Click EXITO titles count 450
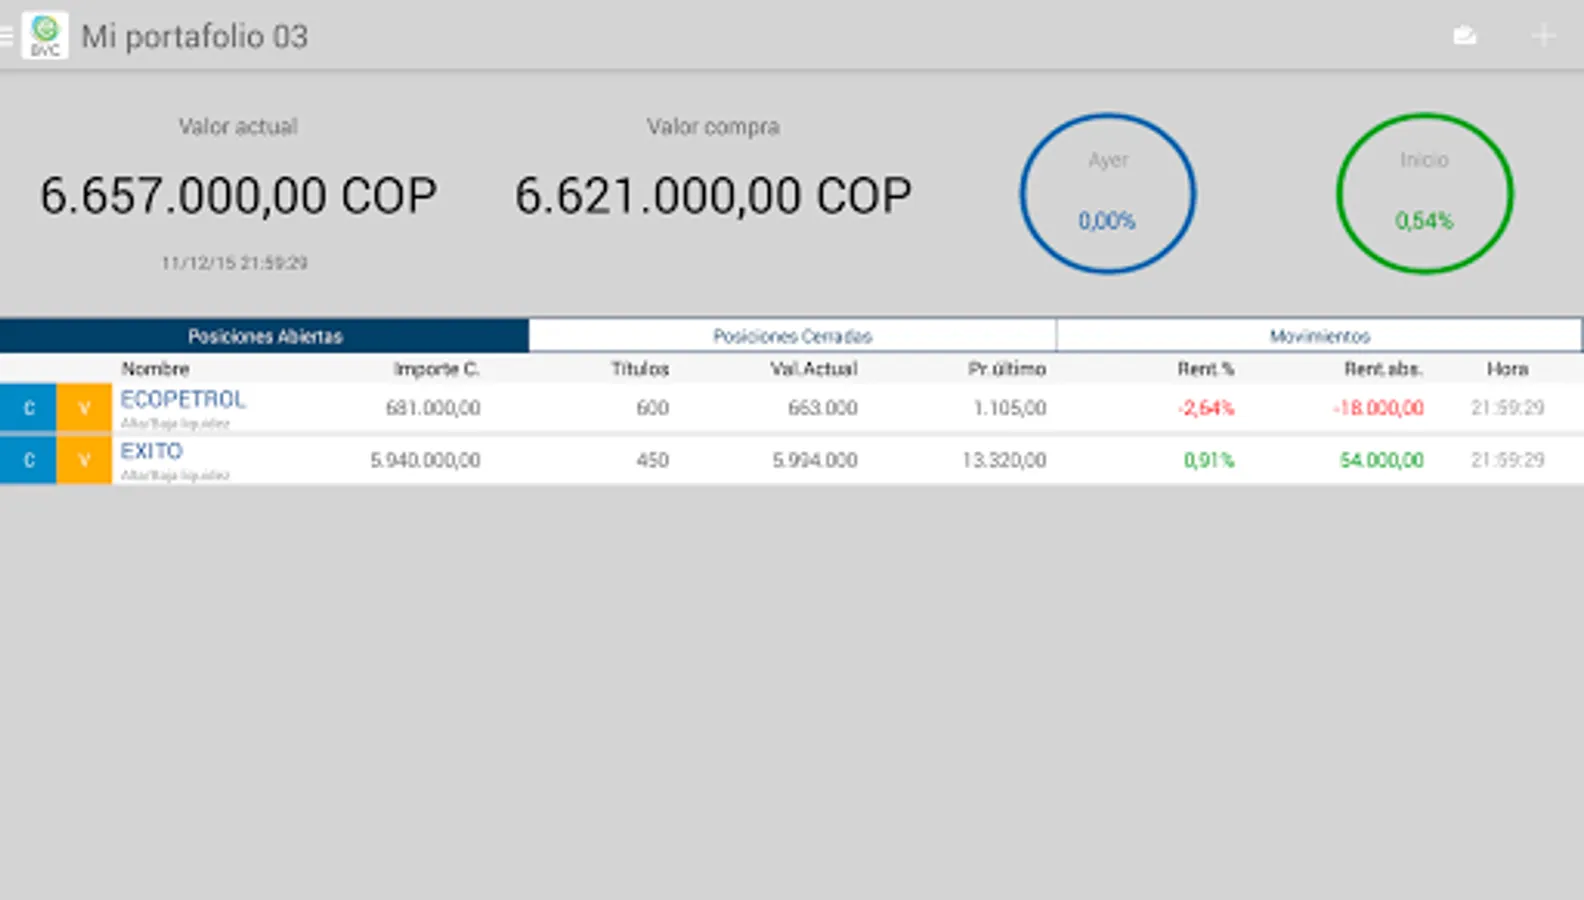The image size is (1584, 900). 653,460
